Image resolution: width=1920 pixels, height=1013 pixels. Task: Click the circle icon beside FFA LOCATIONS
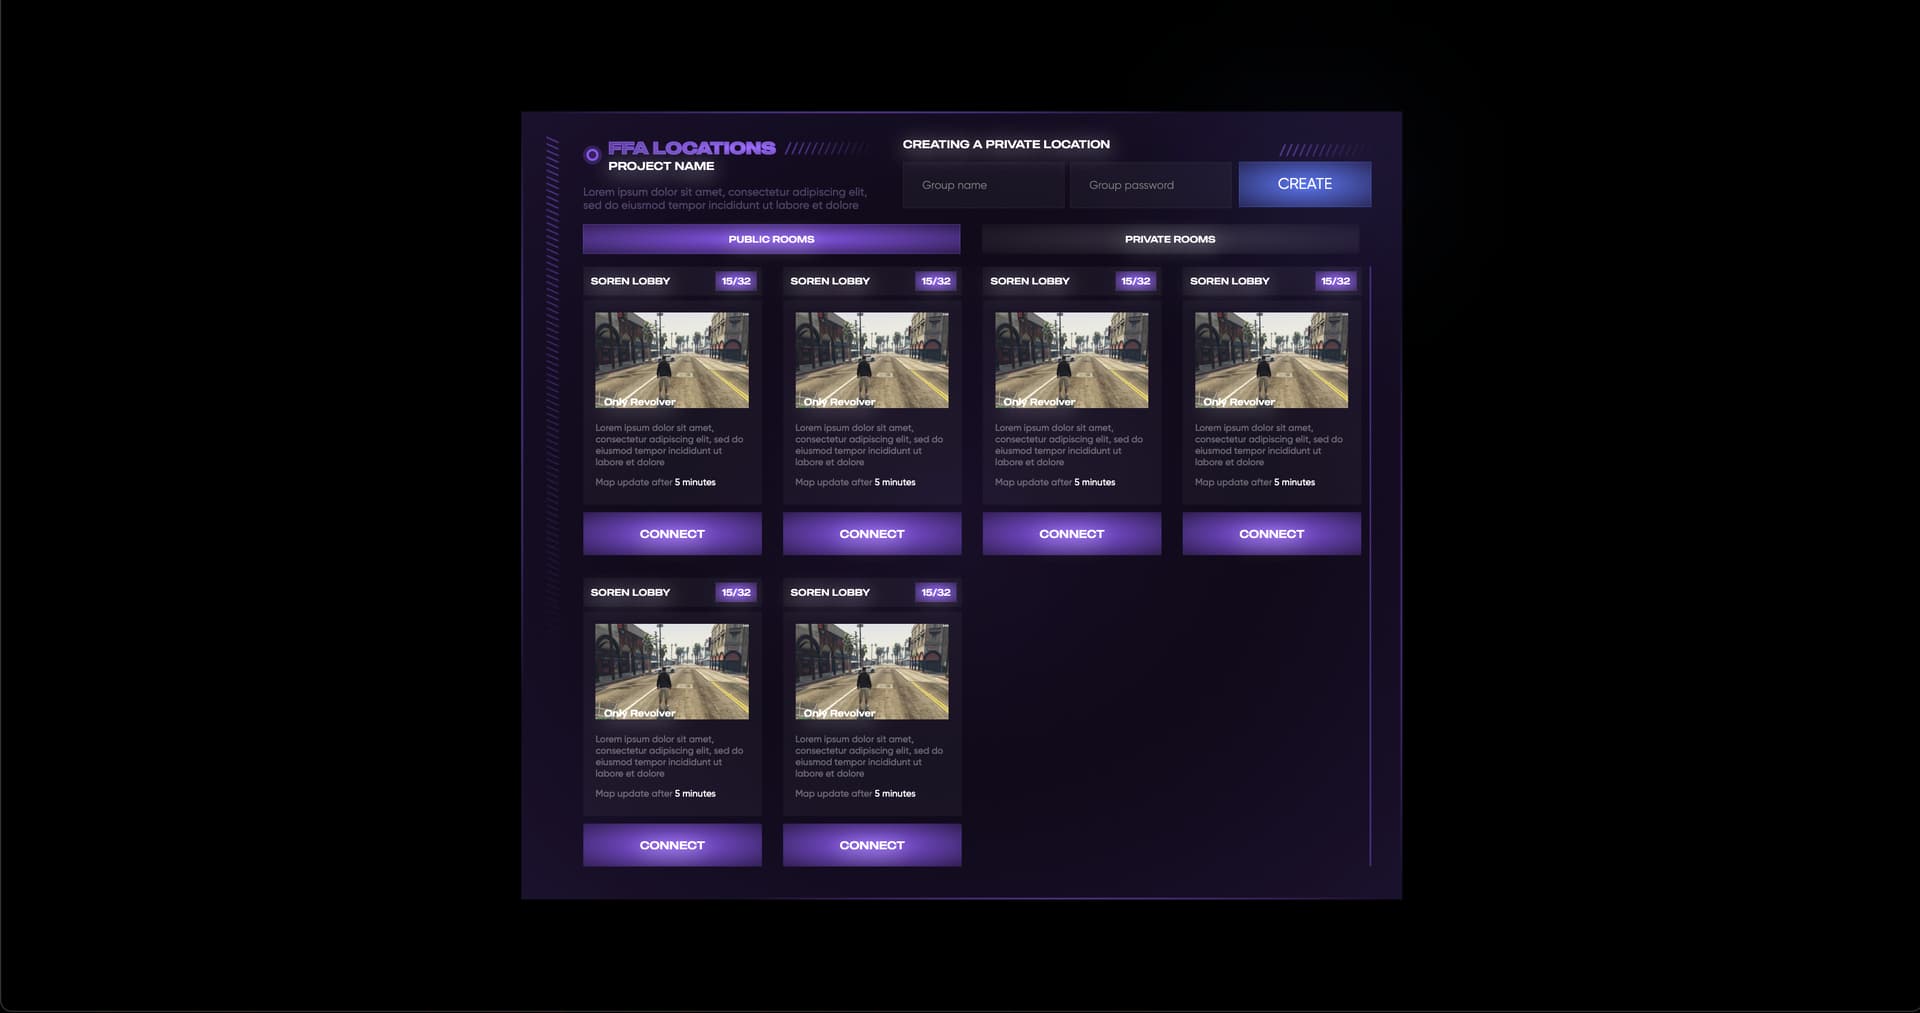coord(592,155)
